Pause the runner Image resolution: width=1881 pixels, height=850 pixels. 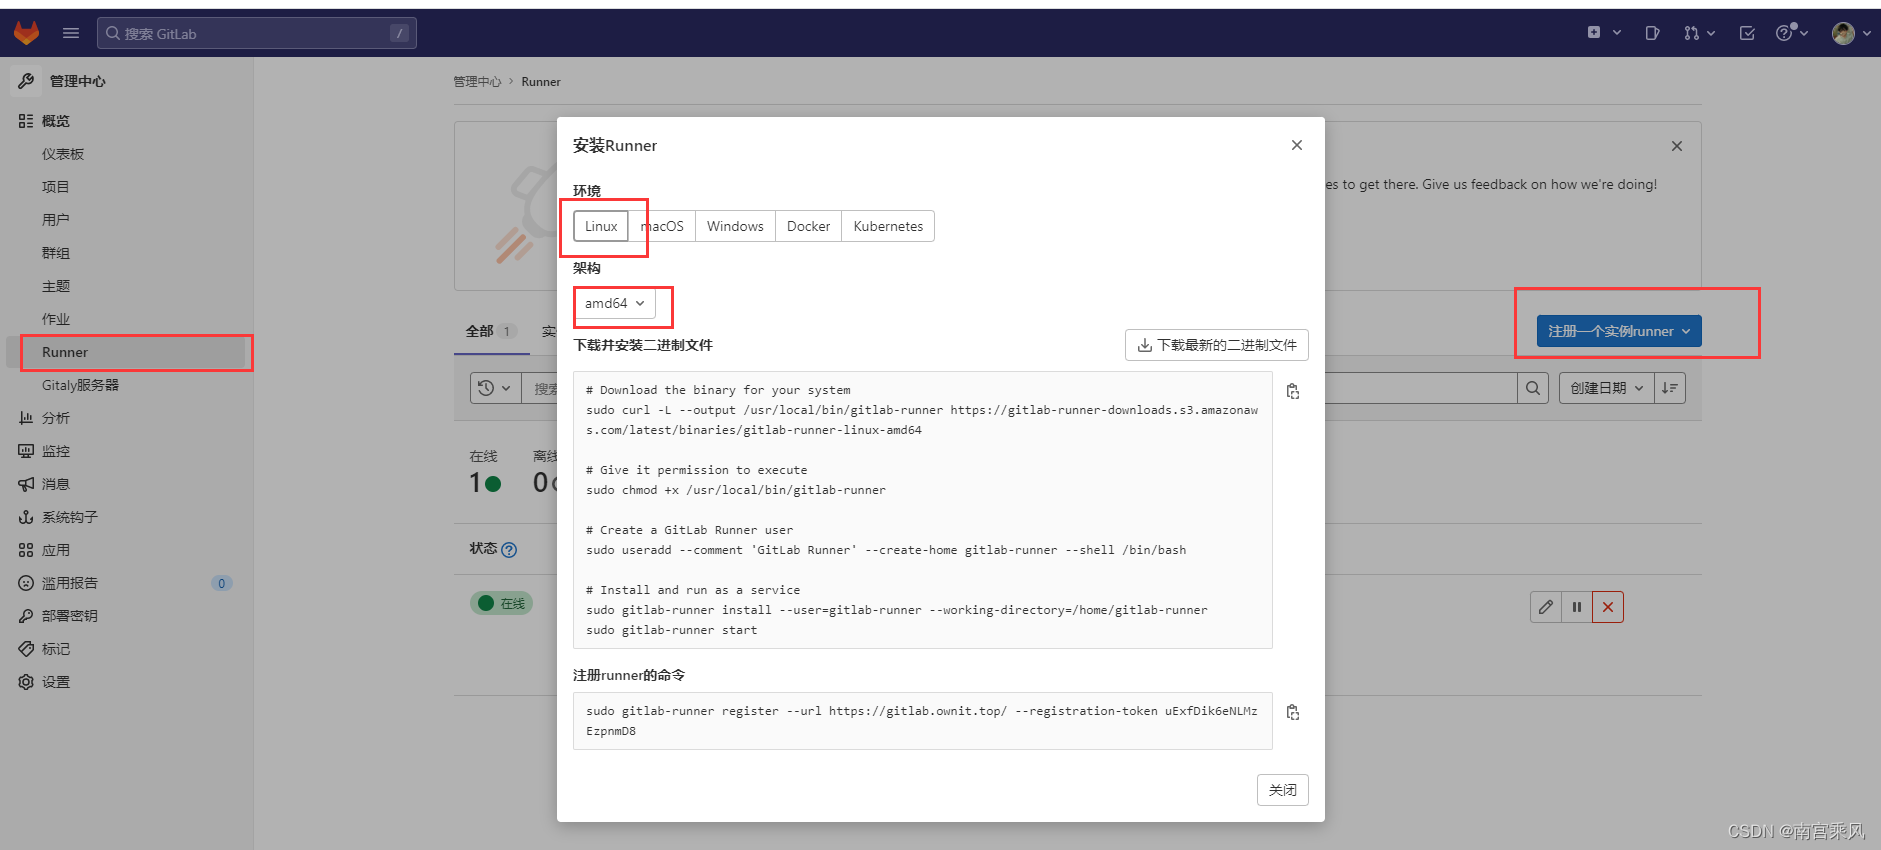click(x=1577, y=607)
